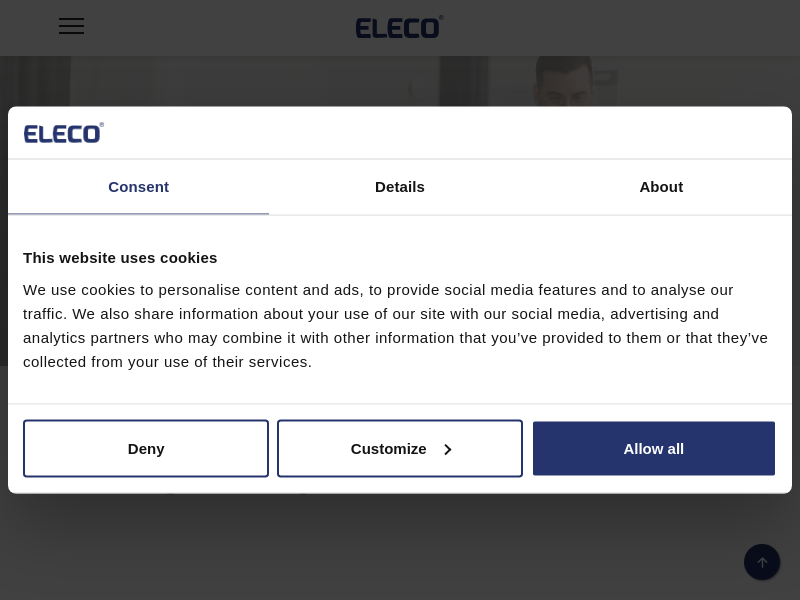The image size is (800, 600).
Task: Open the About tab
Action: pos(661,187)
